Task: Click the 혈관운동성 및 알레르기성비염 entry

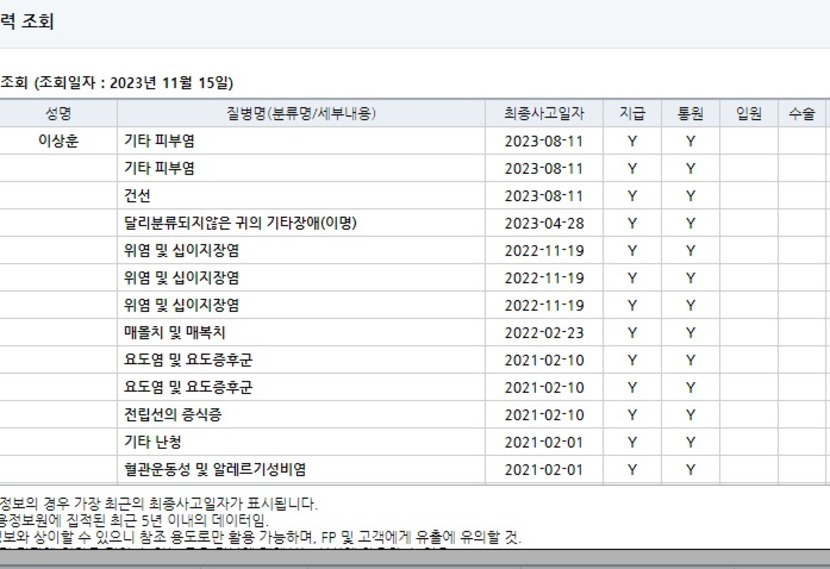Action: click(x=215, y=469)
